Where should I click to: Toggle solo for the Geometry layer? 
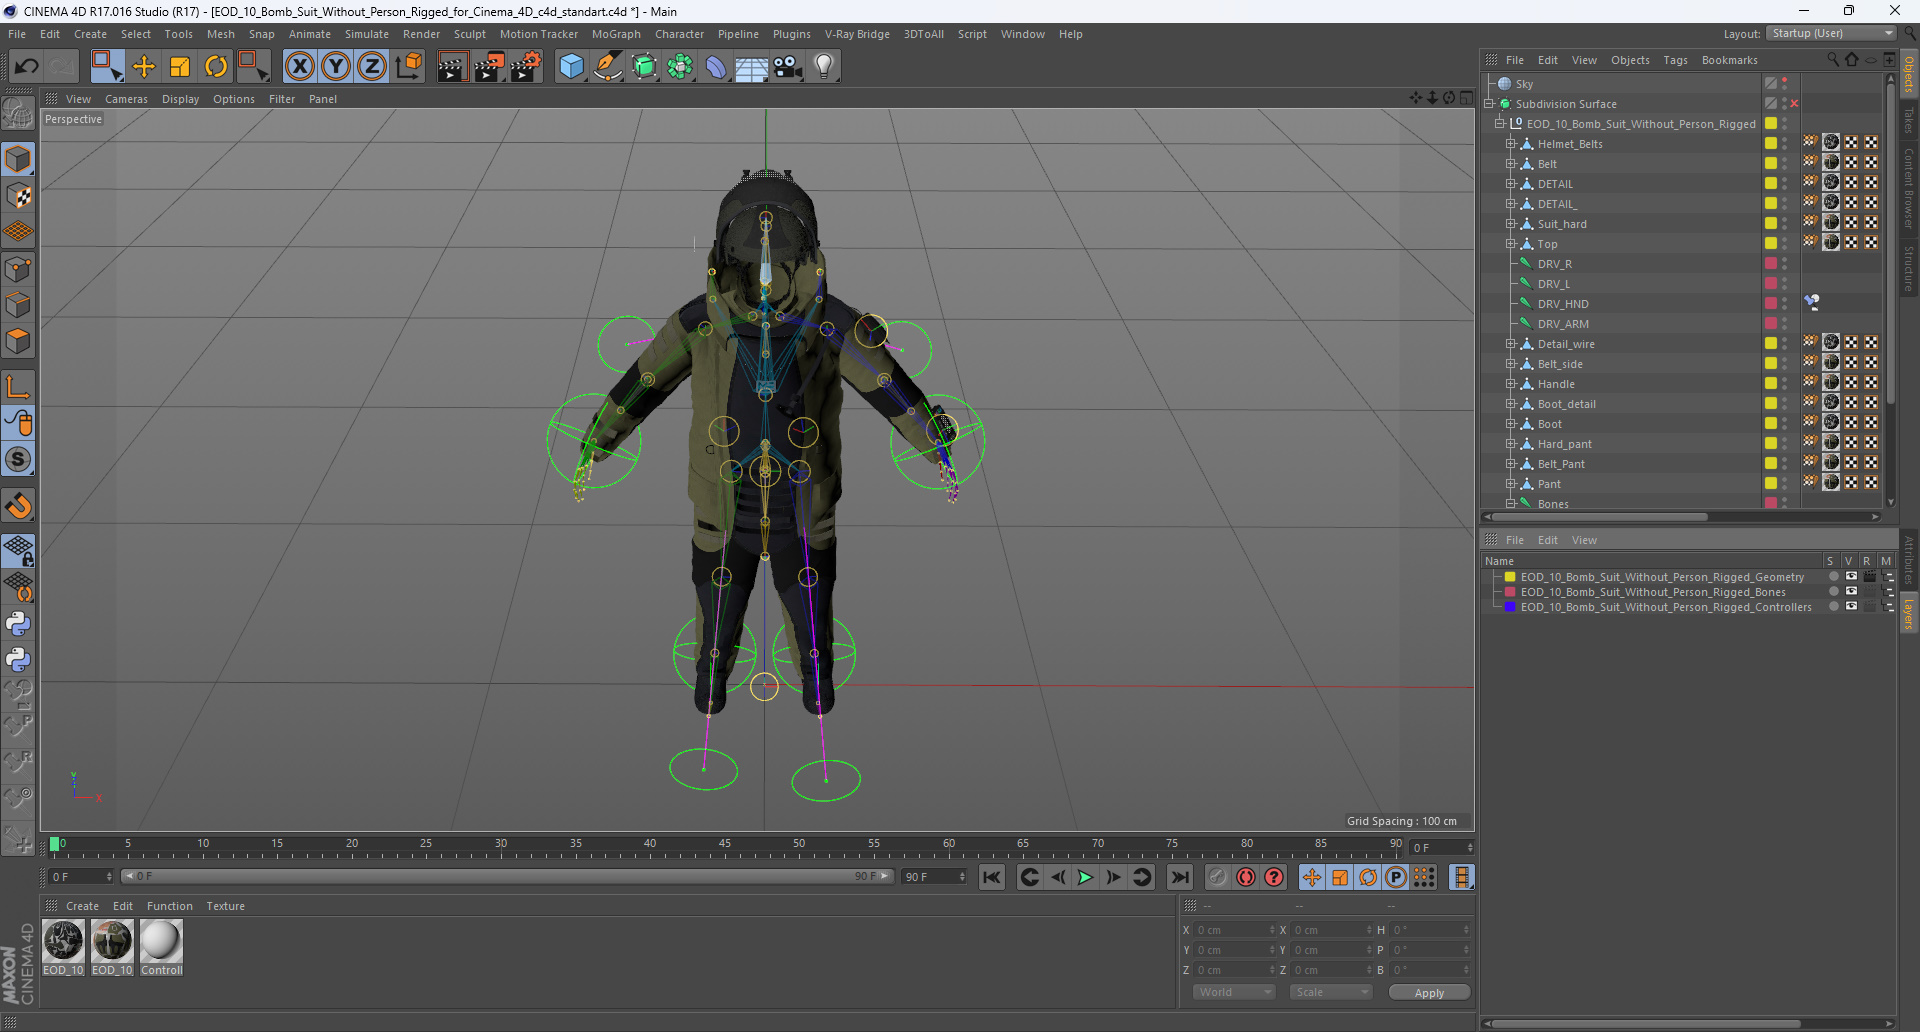point(1833,577)
